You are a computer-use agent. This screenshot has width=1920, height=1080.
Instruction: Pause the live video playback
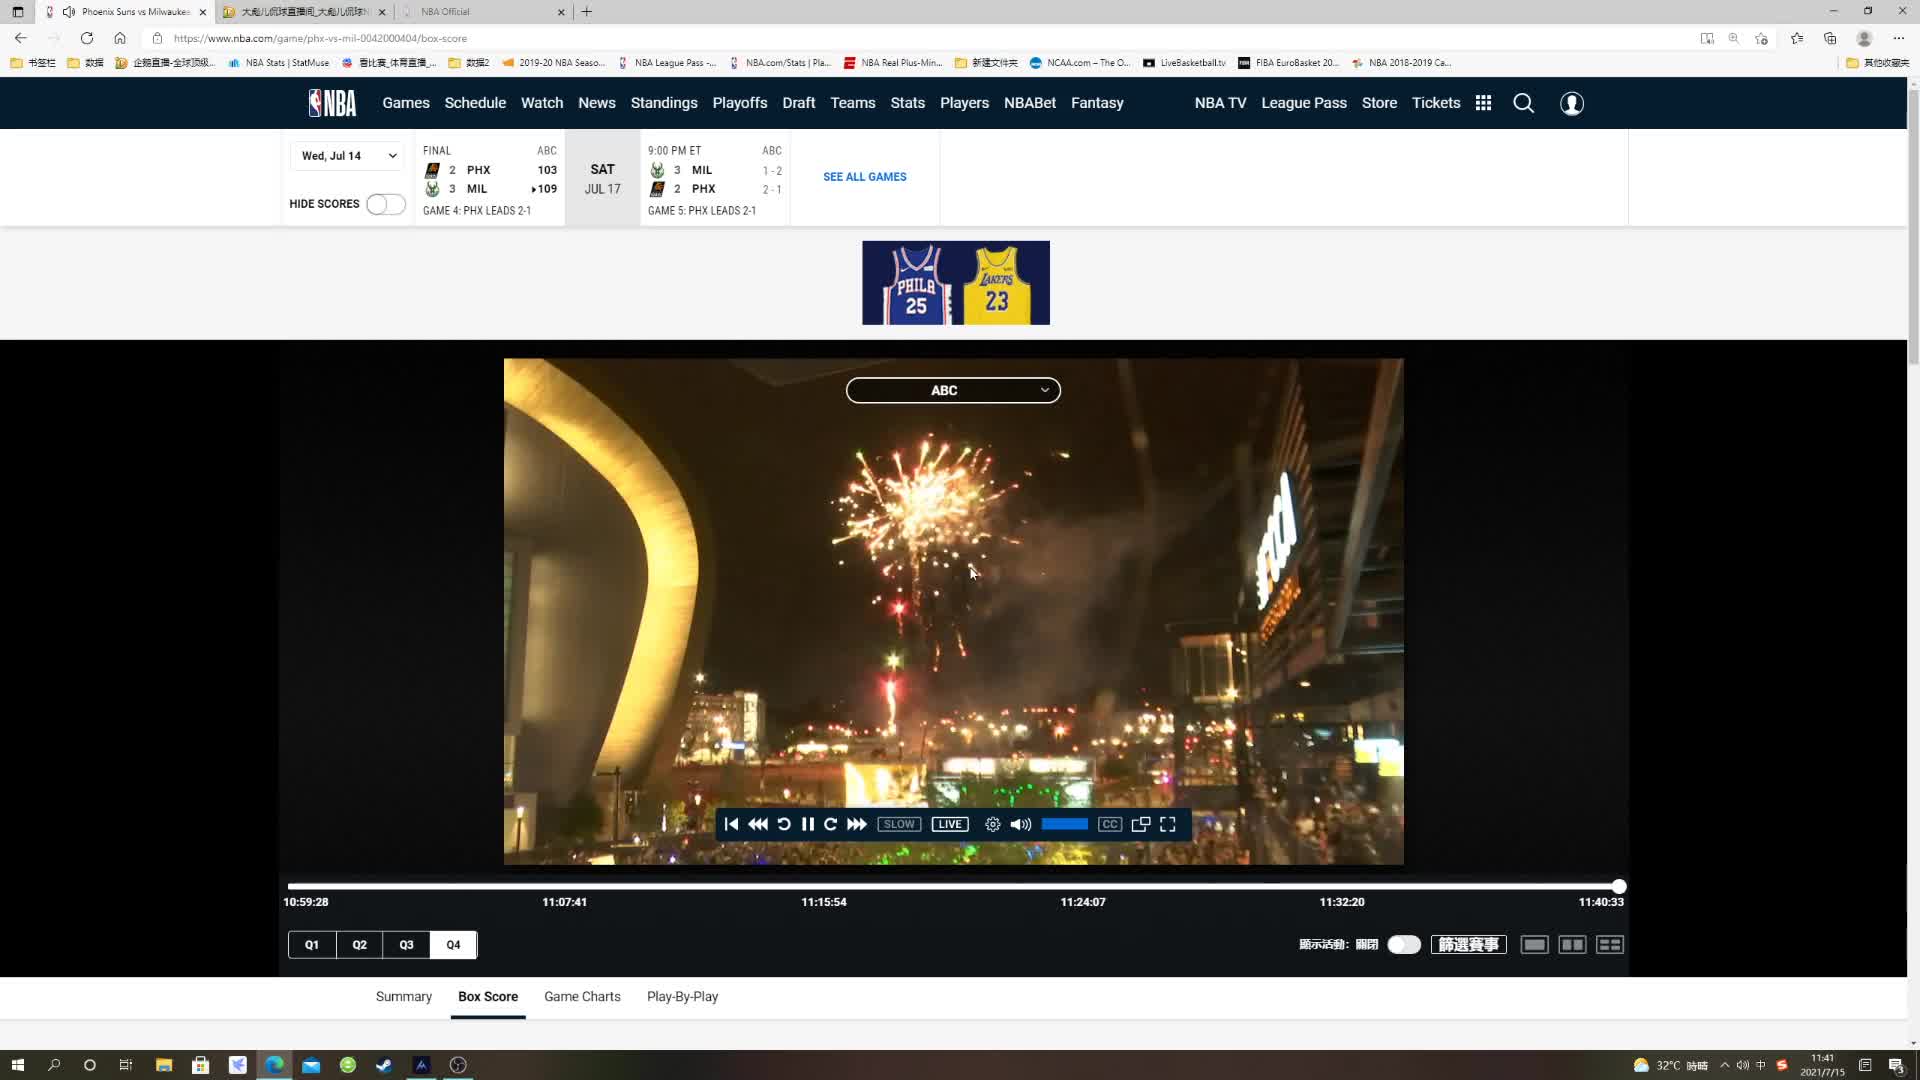point(807,824)
